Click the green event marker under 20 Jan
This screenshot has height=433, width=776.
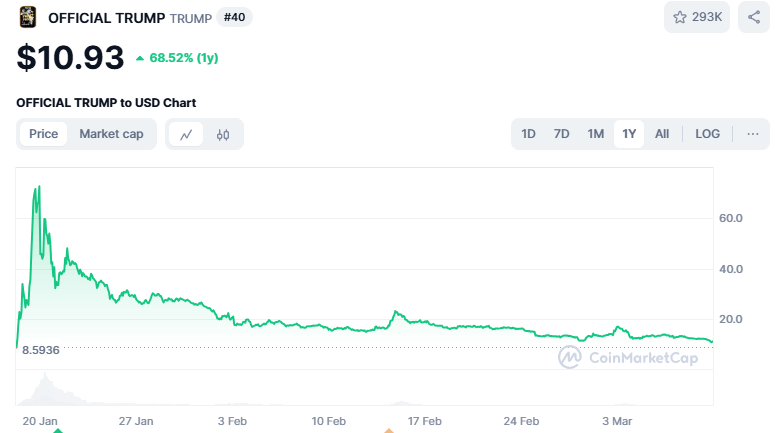58,431
